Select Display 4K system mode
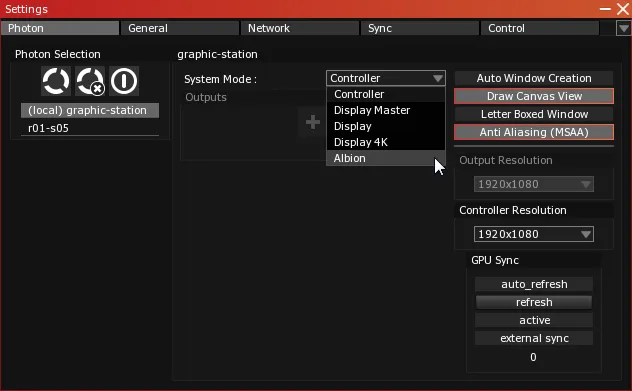Screen dimensions: 632x391 386,142
